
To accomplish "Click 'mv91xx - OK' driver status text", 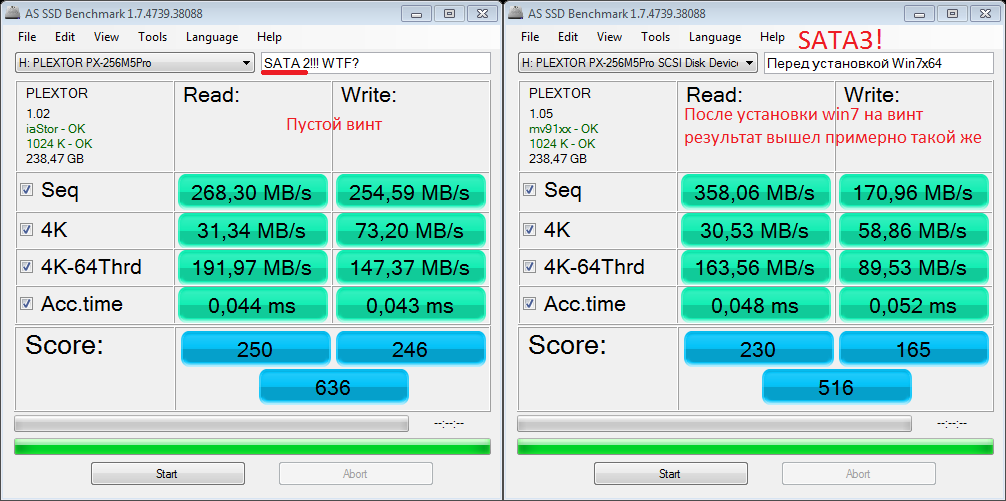I will click(x=563, y=128).
